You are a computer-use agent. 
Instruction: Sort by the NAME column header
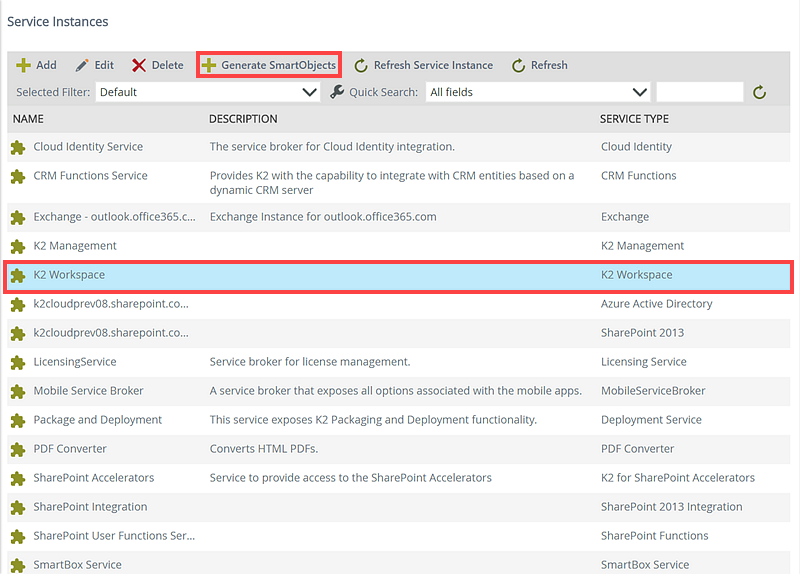point(29,119)
